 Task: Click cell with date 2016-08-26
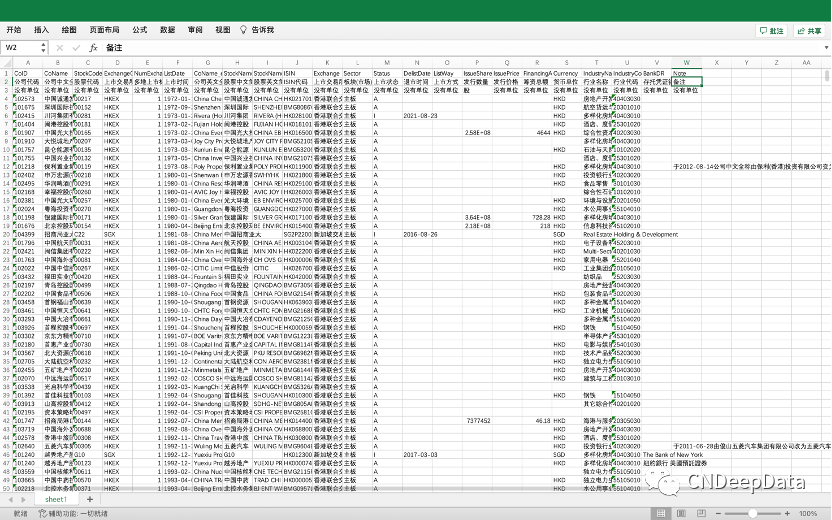[417, 235]
